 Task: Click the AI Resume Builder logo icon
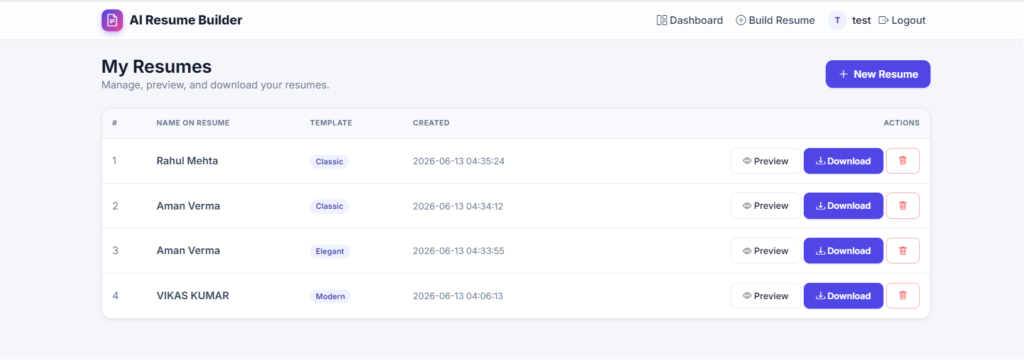tap(112, 20)
